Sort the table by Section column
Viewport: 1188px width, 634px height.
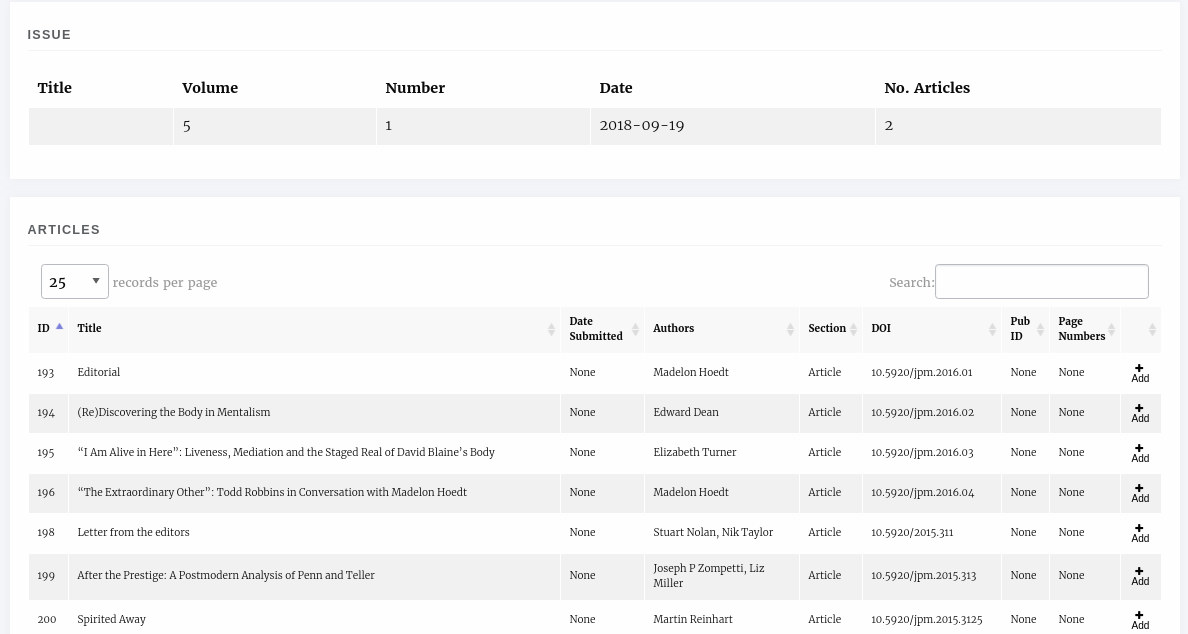827,329
